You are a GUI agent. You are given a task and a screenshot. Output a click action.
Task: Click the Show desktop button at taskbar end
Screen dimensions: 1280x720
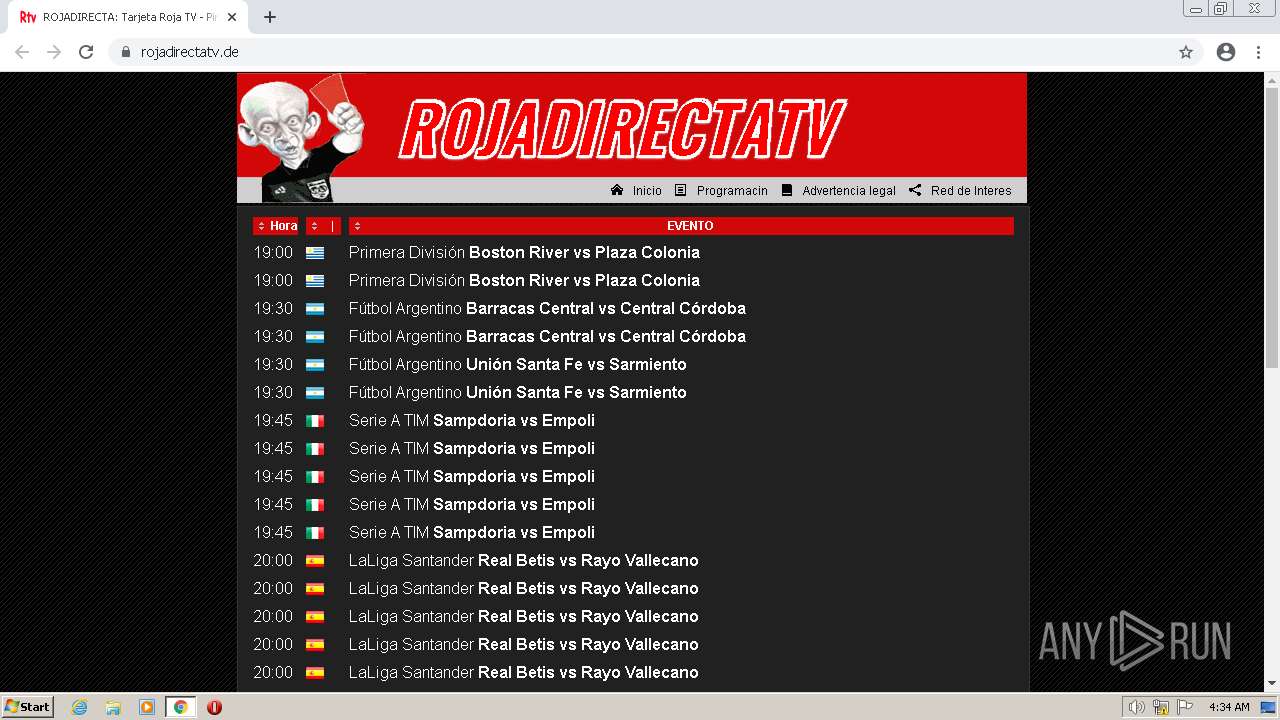pos(1269,707)
